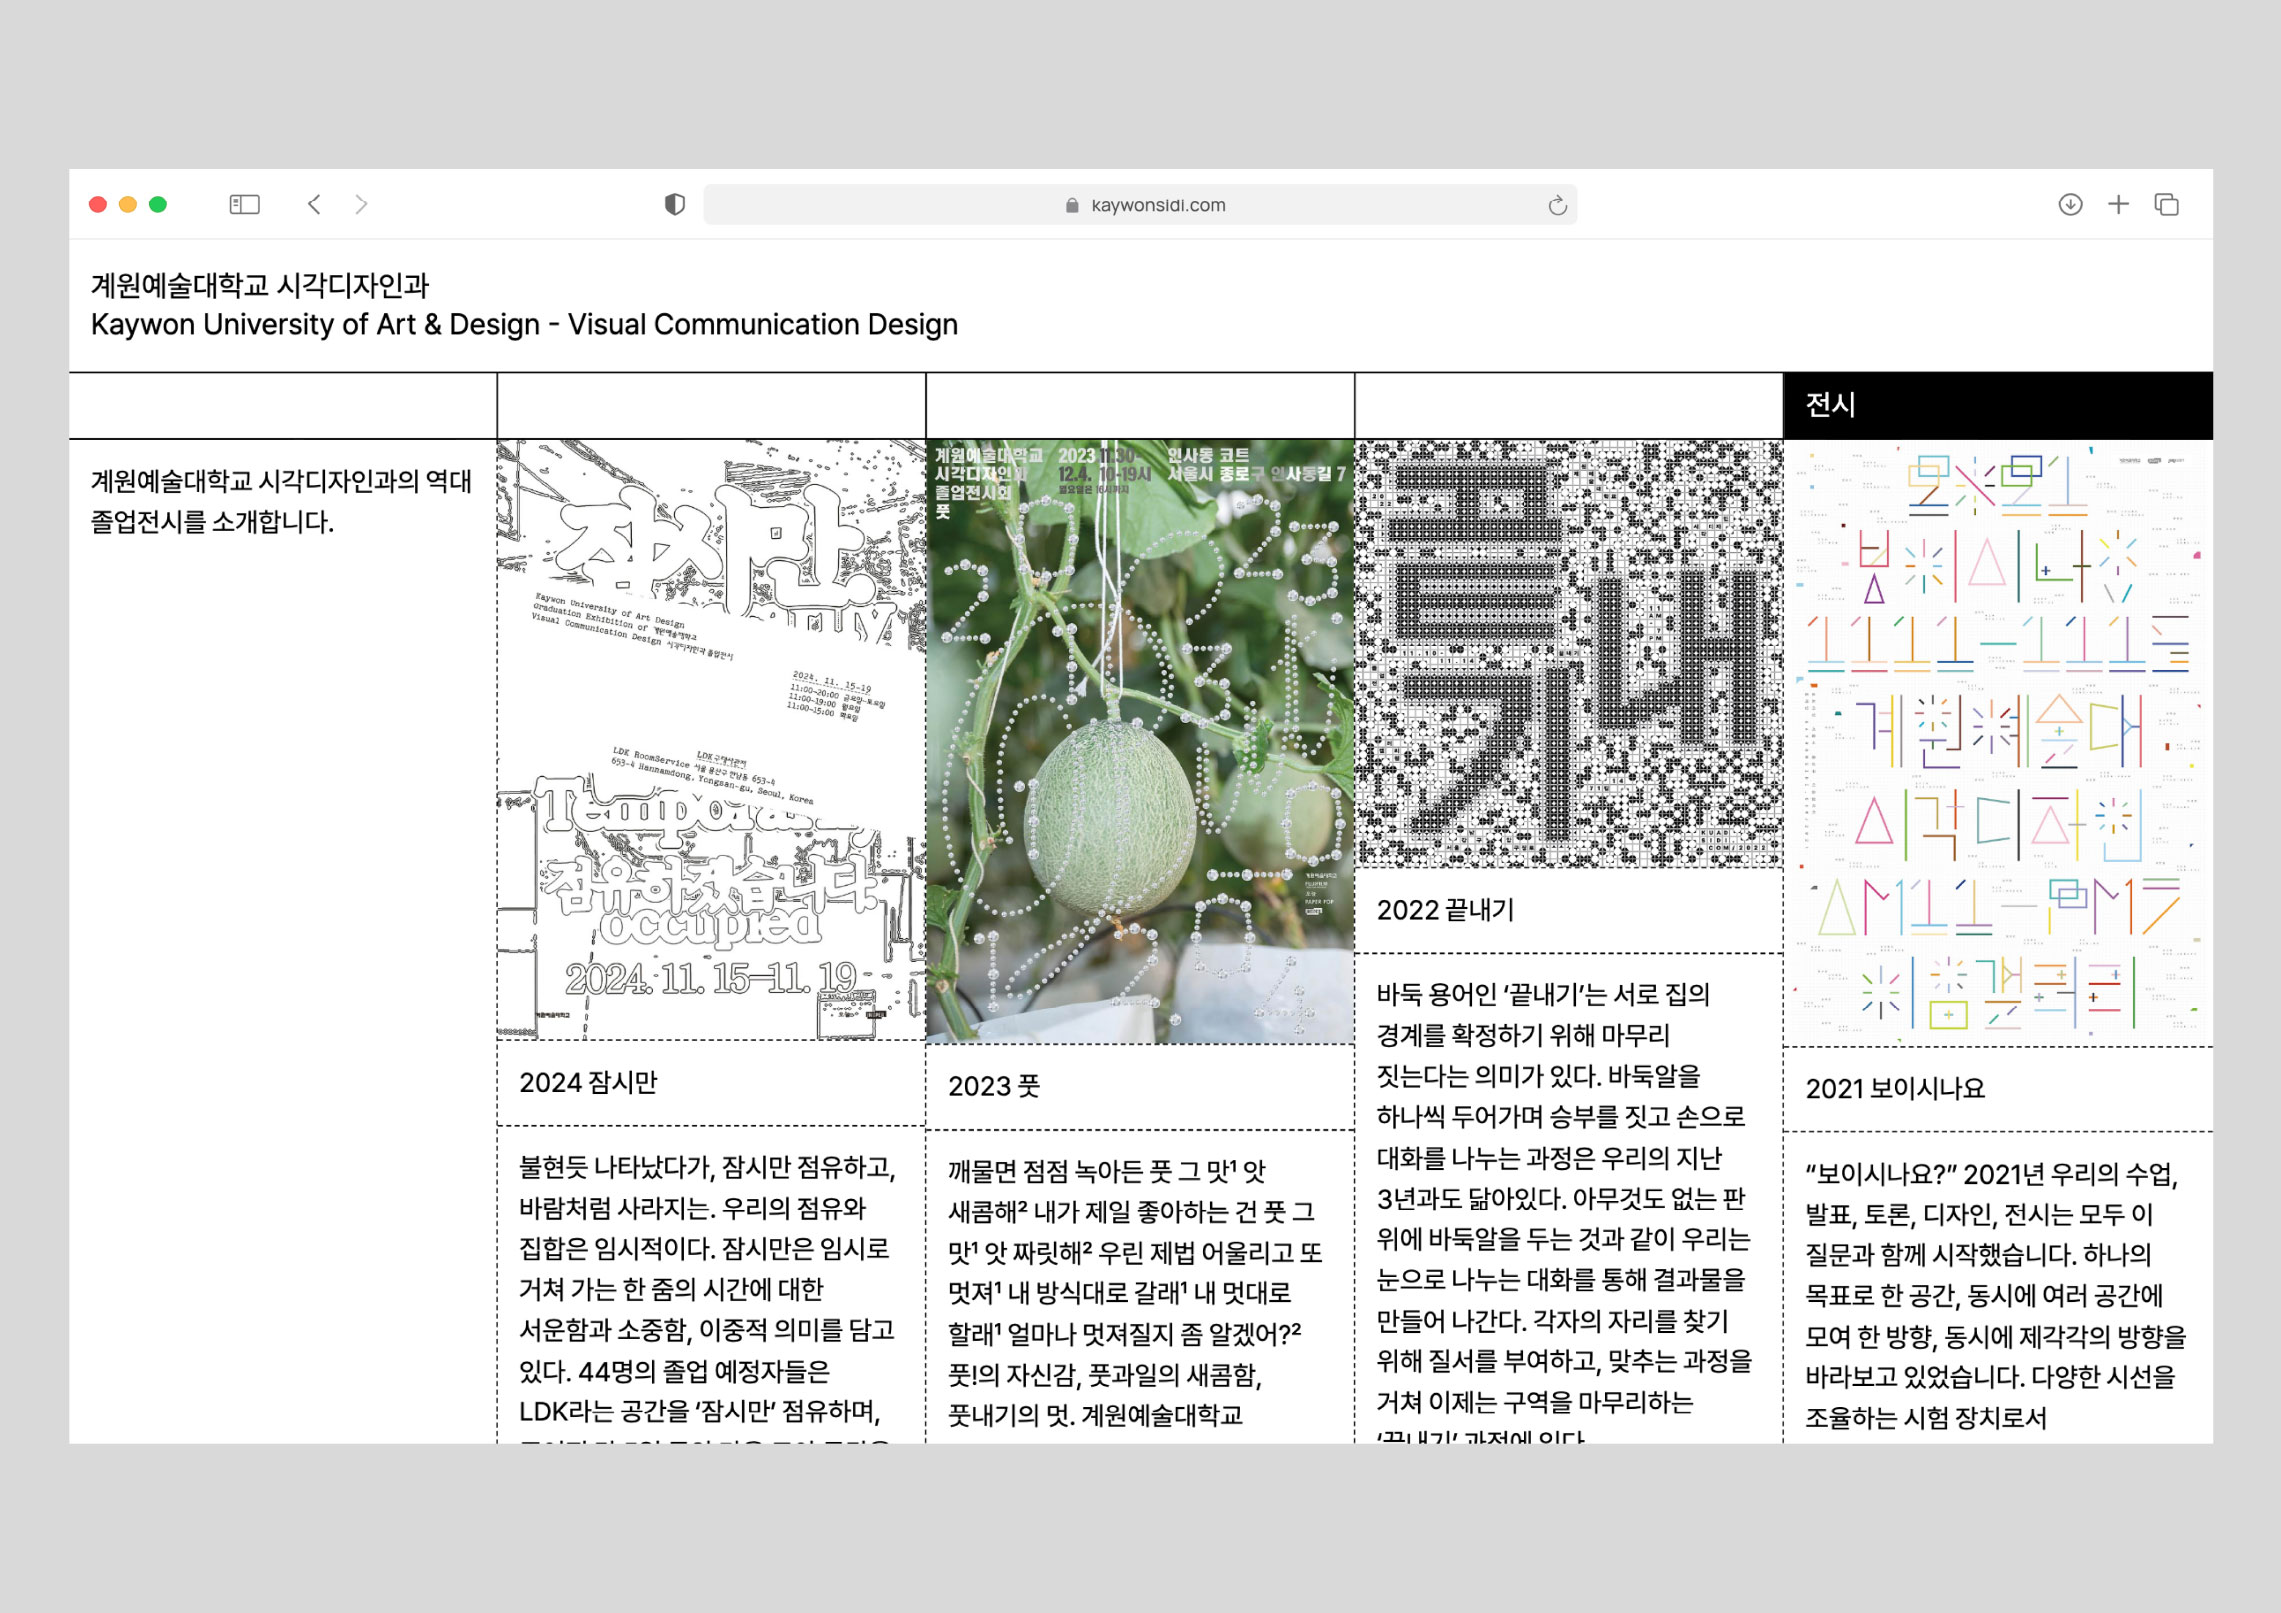Show the tab overview icon

2166,205
